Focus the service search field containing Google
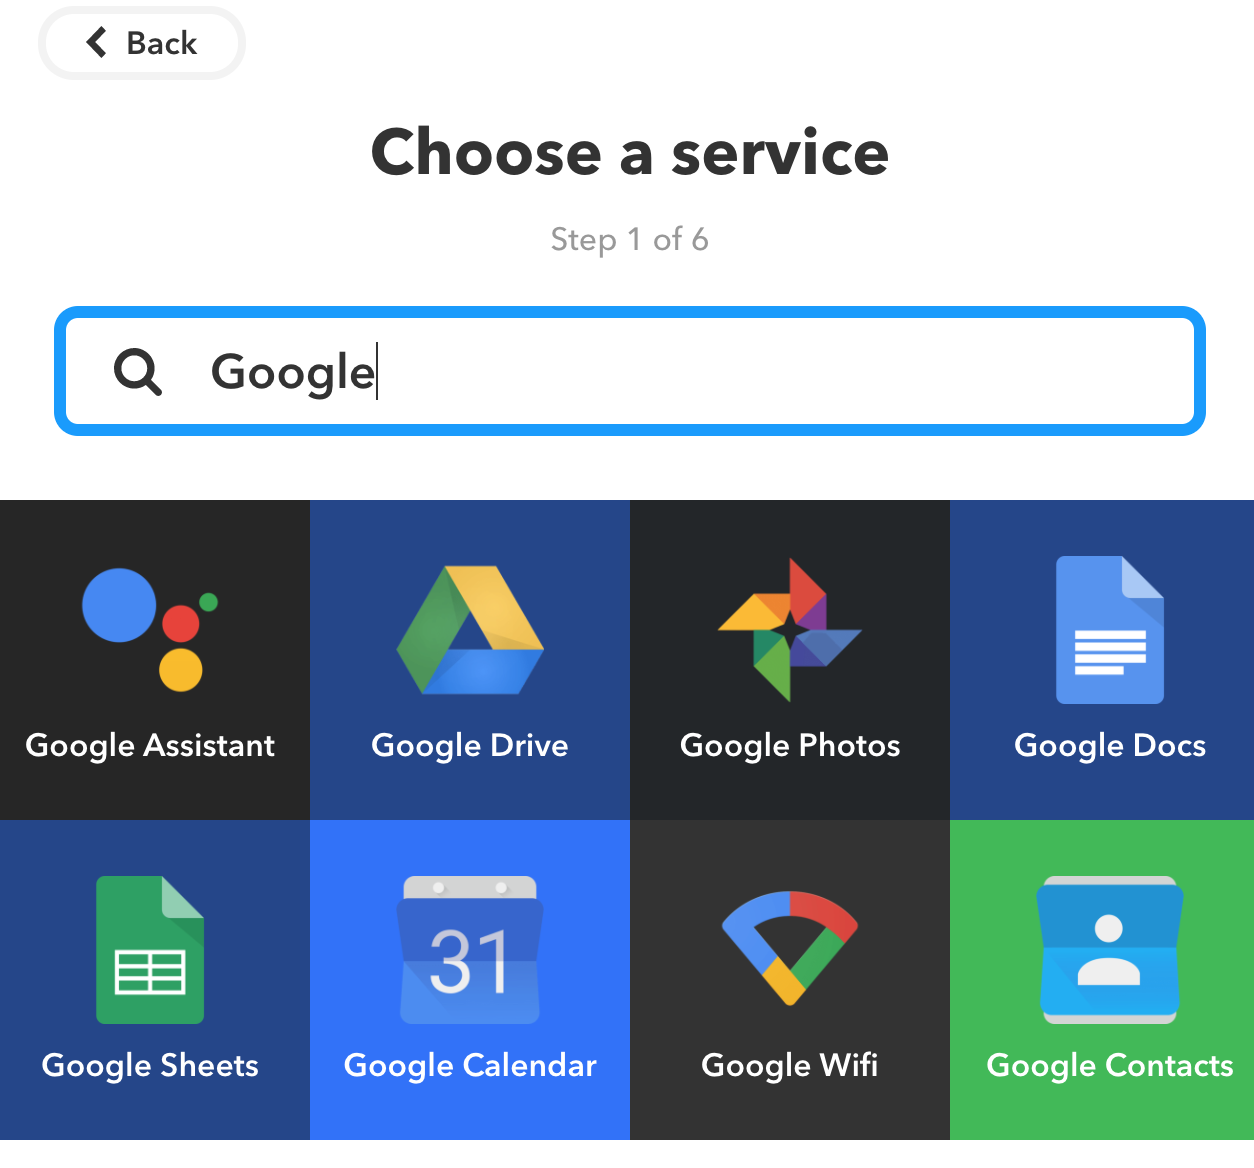 tap(630, 371)
